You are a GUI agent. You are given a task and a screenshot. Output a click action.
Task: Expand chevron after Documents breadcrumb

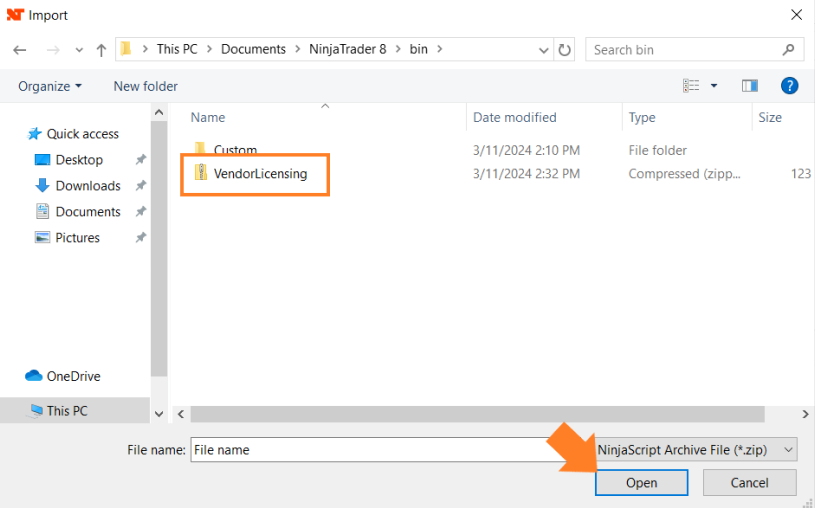[x=297, y=49]
